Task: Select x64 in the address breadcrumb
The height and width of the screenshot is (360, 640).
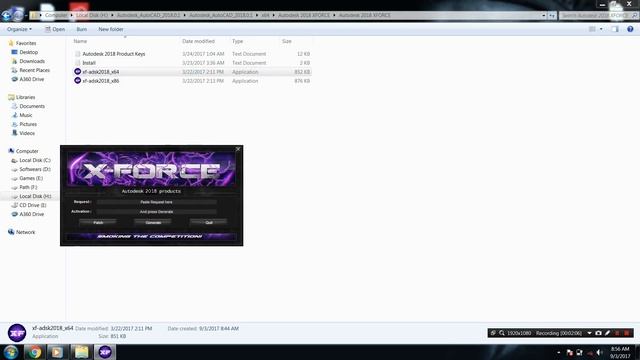Action: point(265,16)
